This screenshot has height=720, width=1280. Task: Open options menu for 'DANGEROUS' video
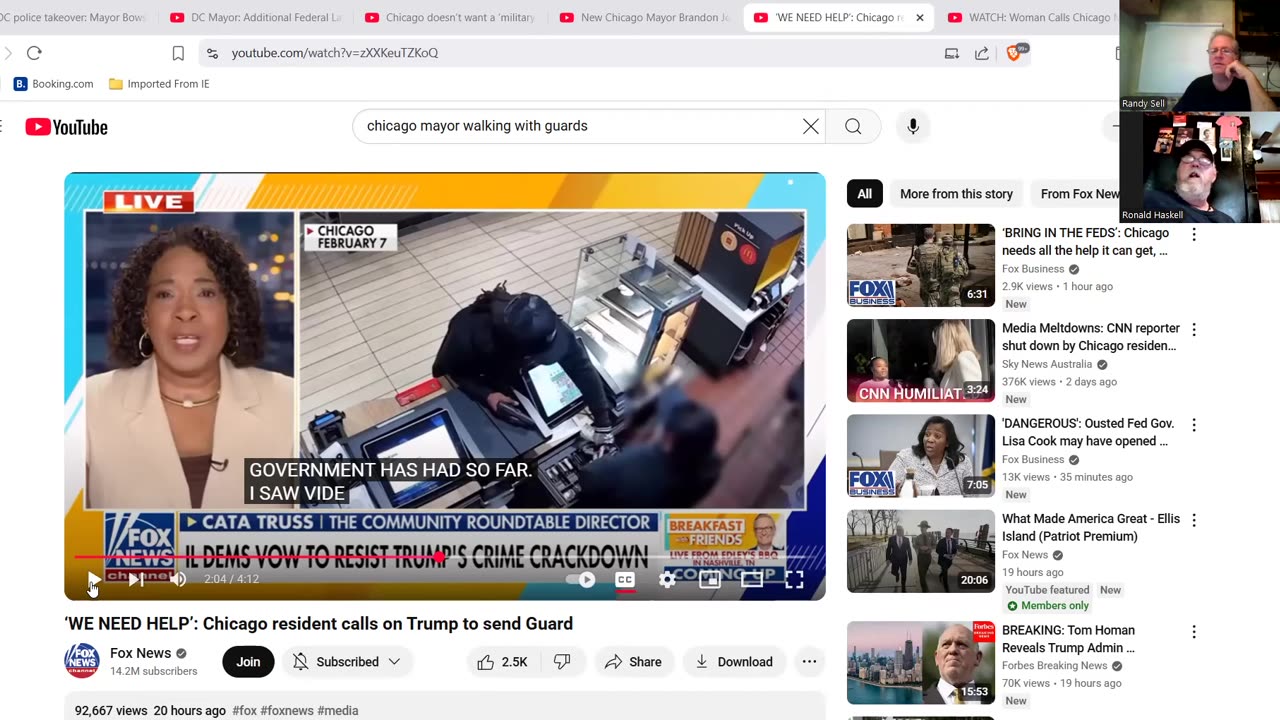click(1193, 425)
